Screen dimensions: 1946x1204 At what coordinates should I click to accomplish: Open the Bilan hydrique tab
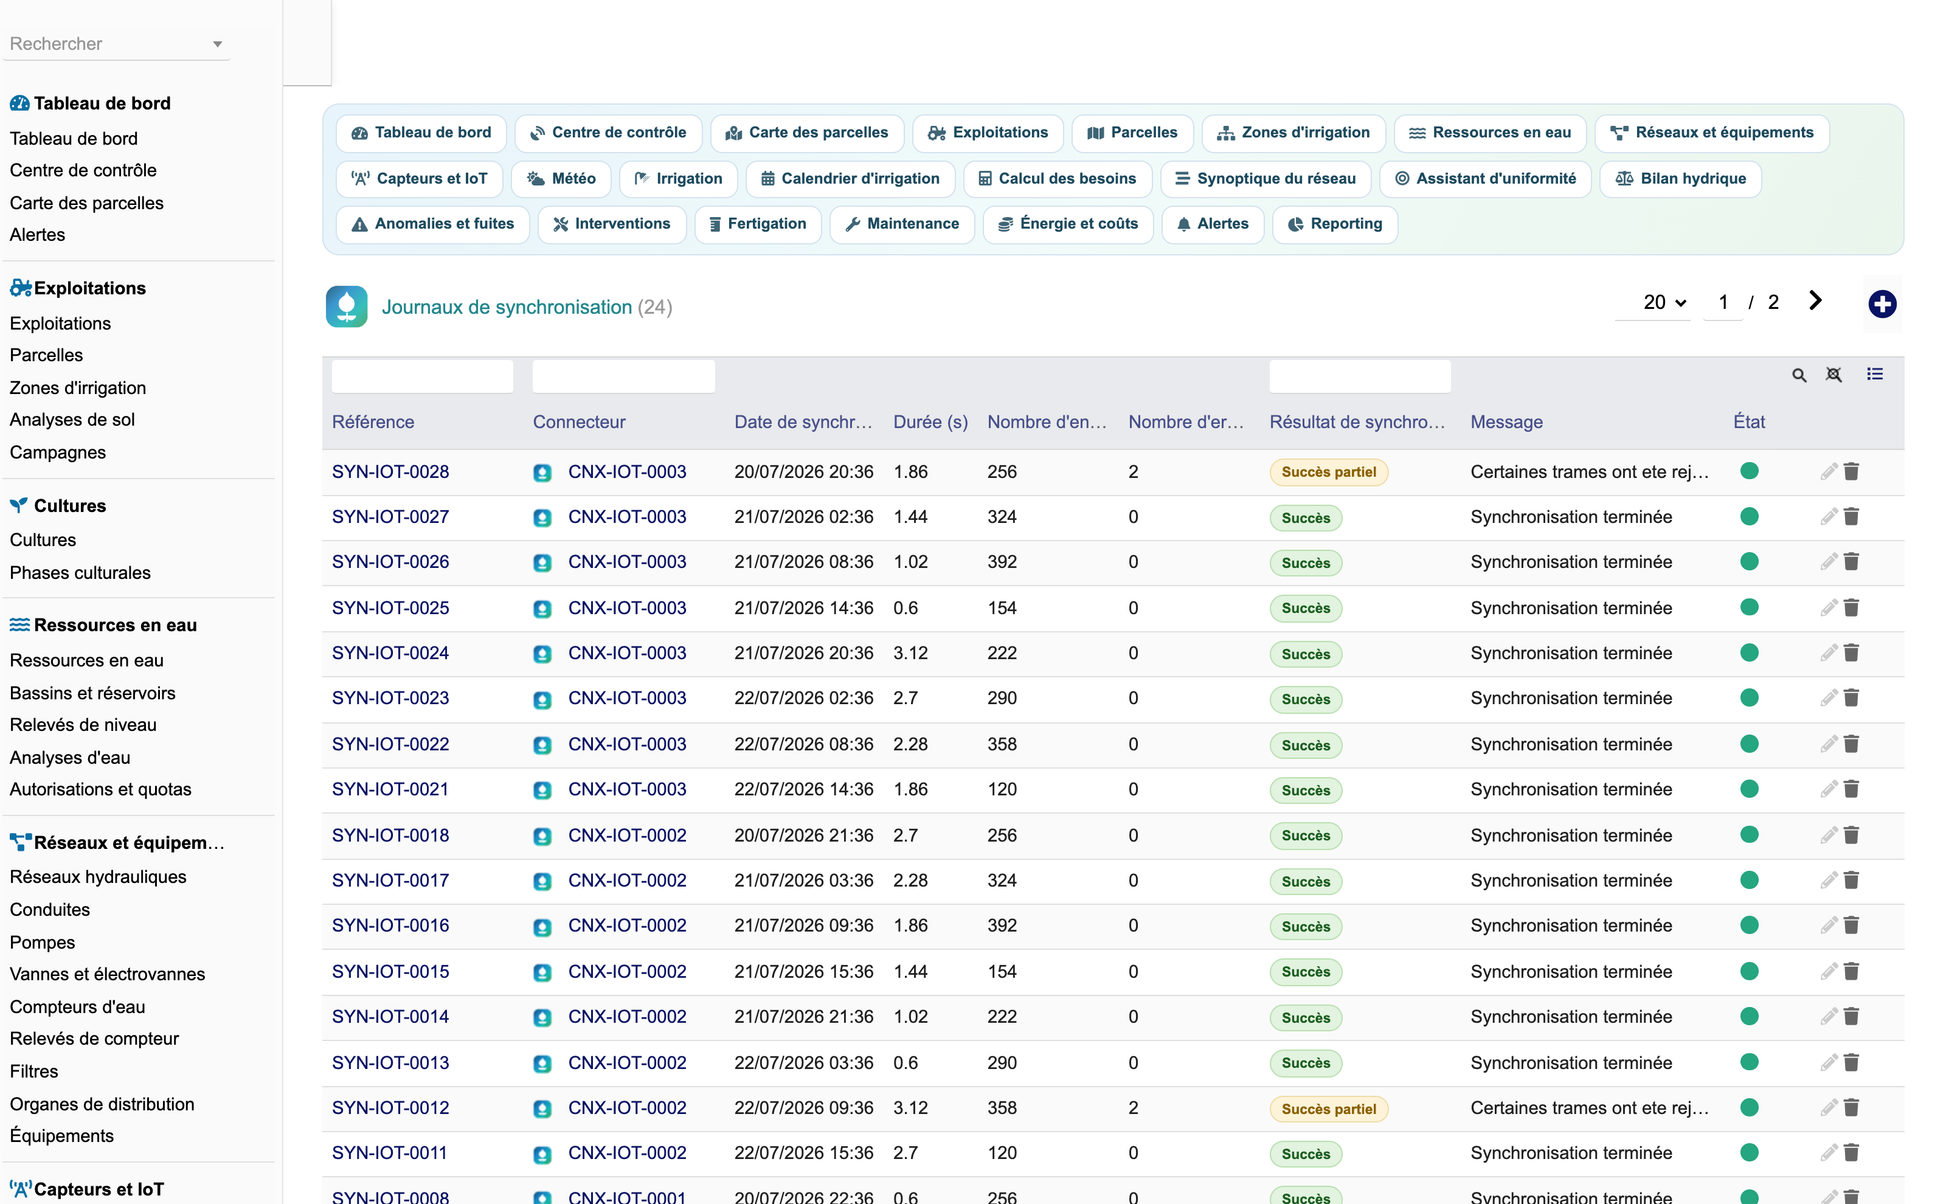pyautogui.click(x=1681, y=179)
